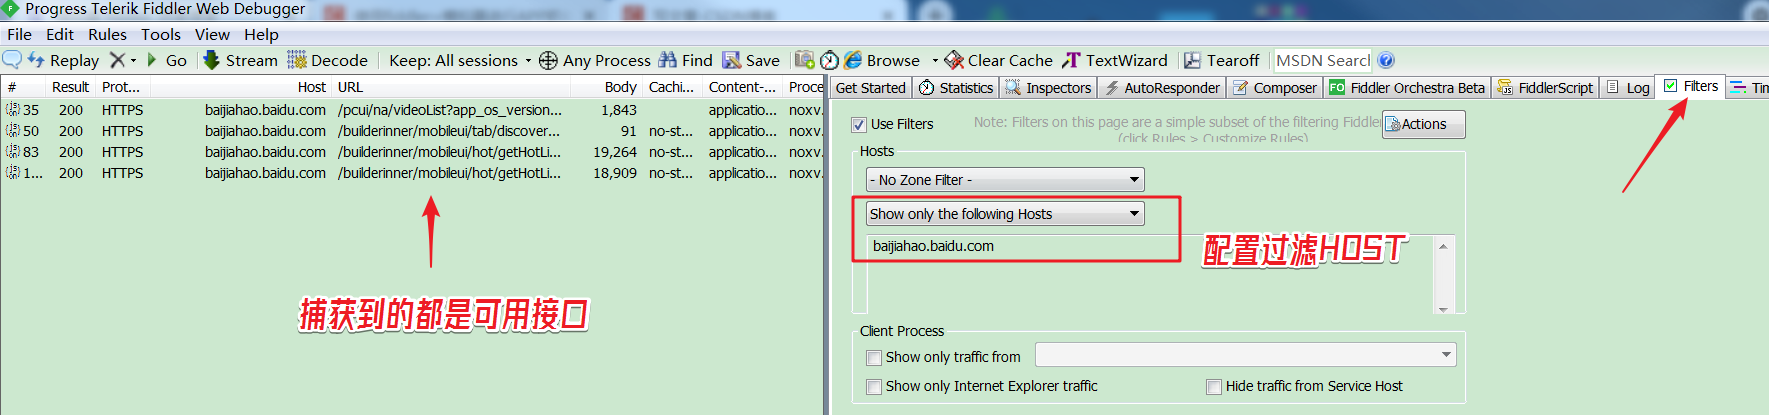Open the Keep: All sessions dropdown
The width and height of the screenshot is (1769, 415).
[x=460, y=60]
